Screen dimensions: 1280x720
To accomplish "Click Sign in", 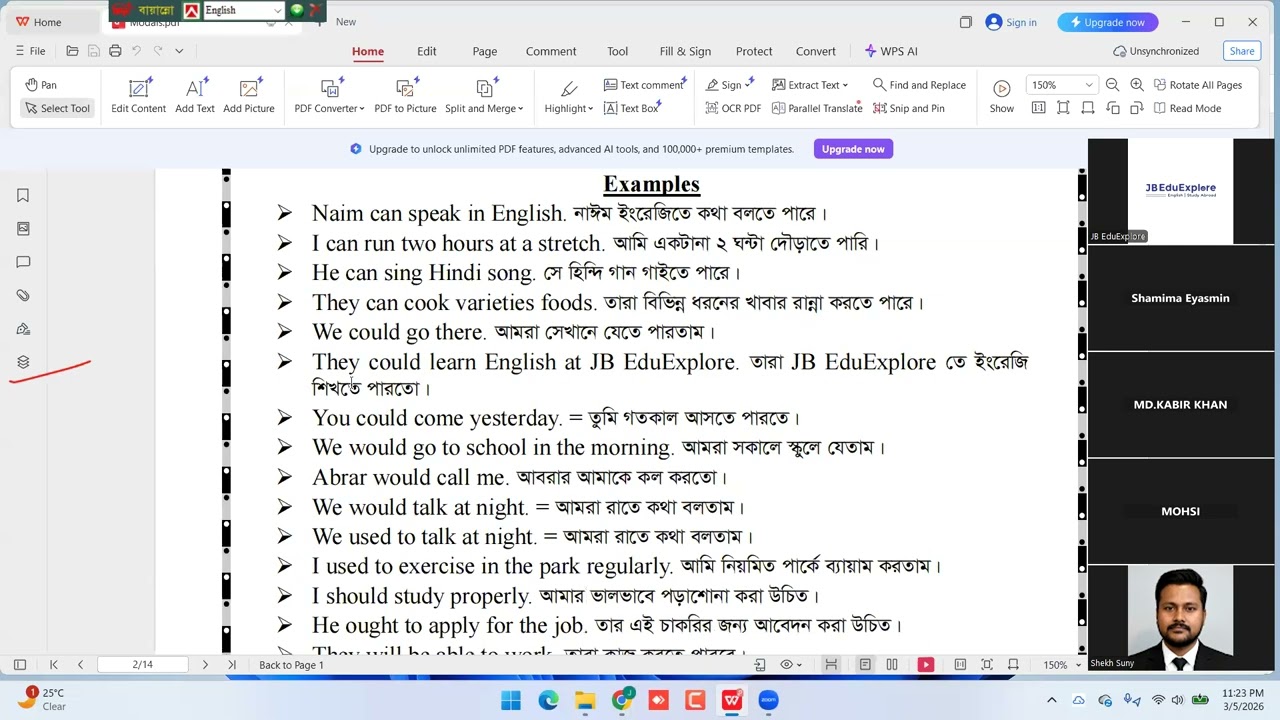I will tap(1011, 22).
